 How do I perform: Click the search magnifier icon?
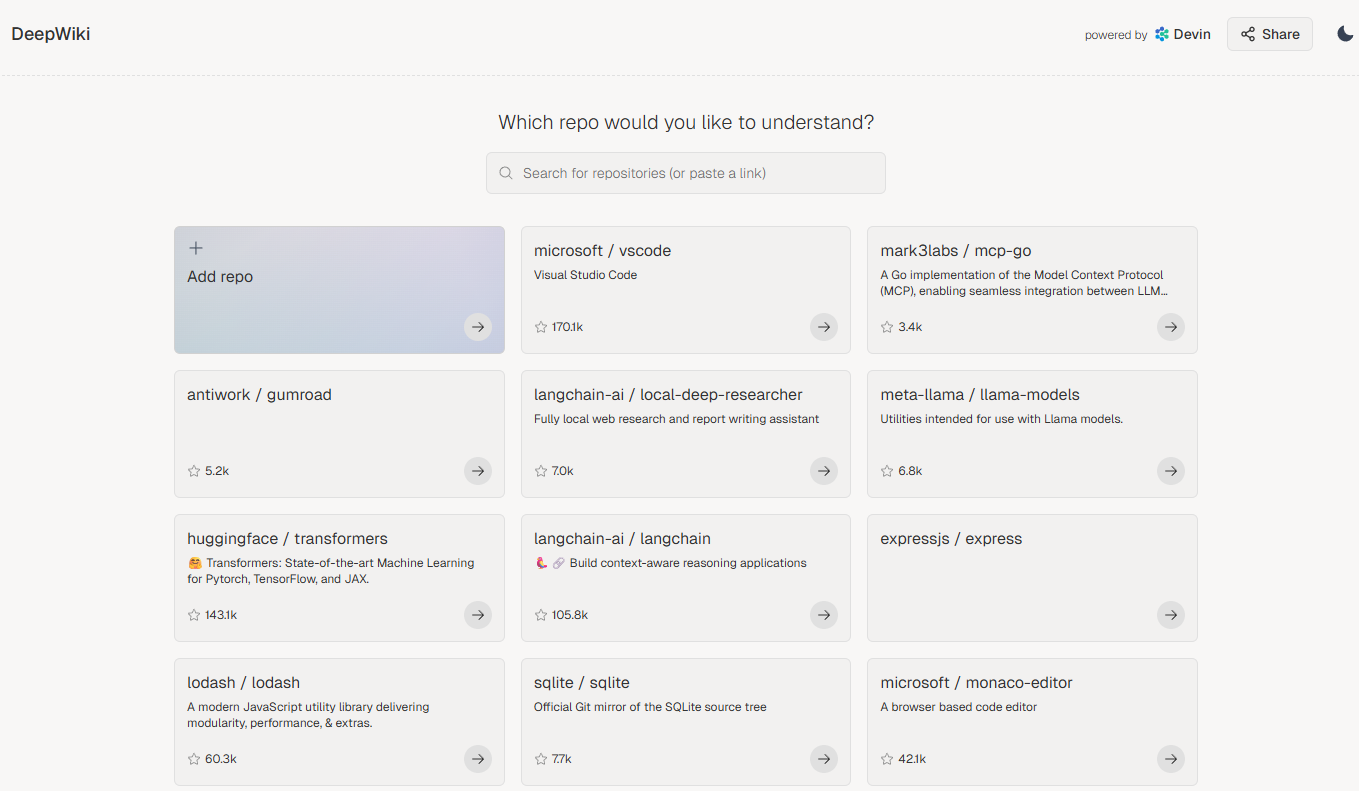(x=506, y=173)
